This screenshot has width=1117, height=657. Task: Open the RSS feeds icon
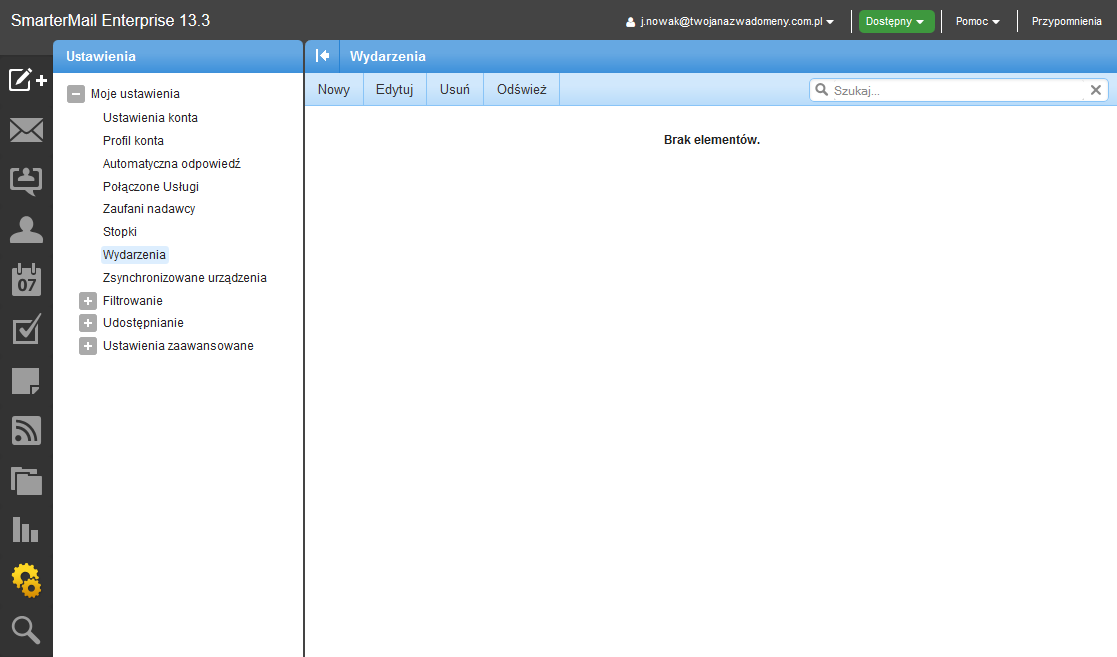click(x=26, y=430)
